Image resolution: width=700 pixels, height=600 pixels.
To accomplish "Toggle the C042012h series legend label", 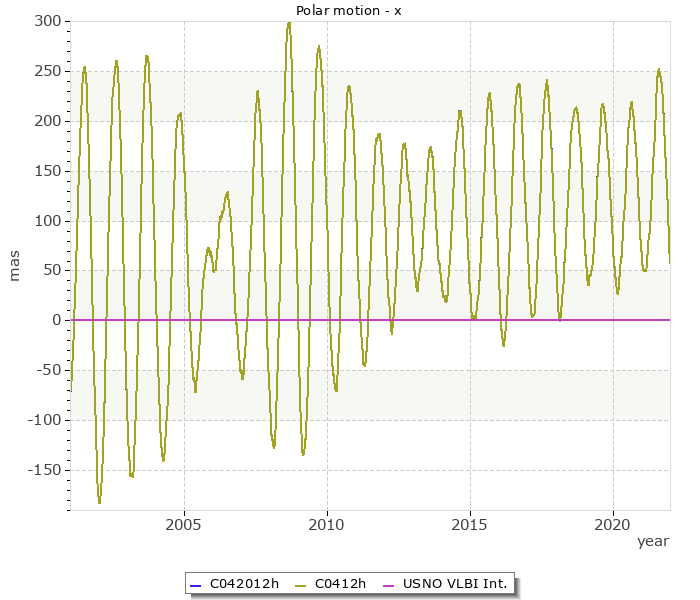I will click(x=243, y=584).
